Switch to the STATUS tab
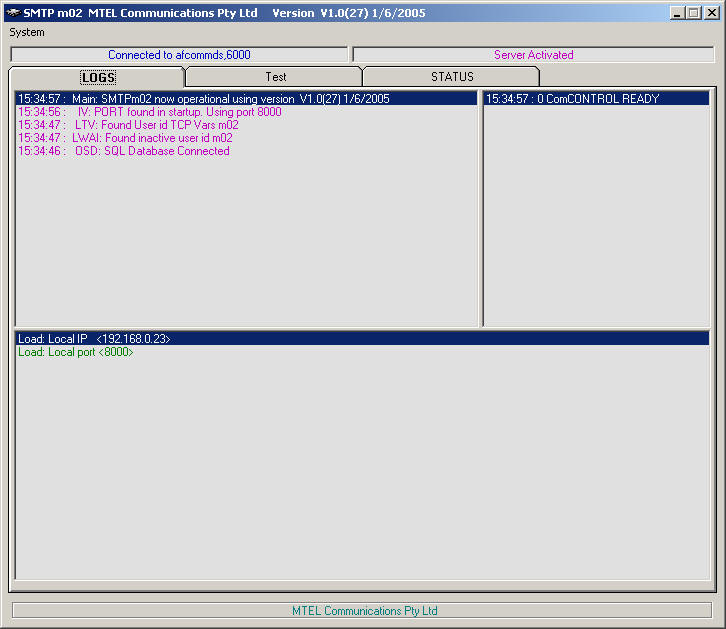The image size is (726, 629). coord(452,77)
